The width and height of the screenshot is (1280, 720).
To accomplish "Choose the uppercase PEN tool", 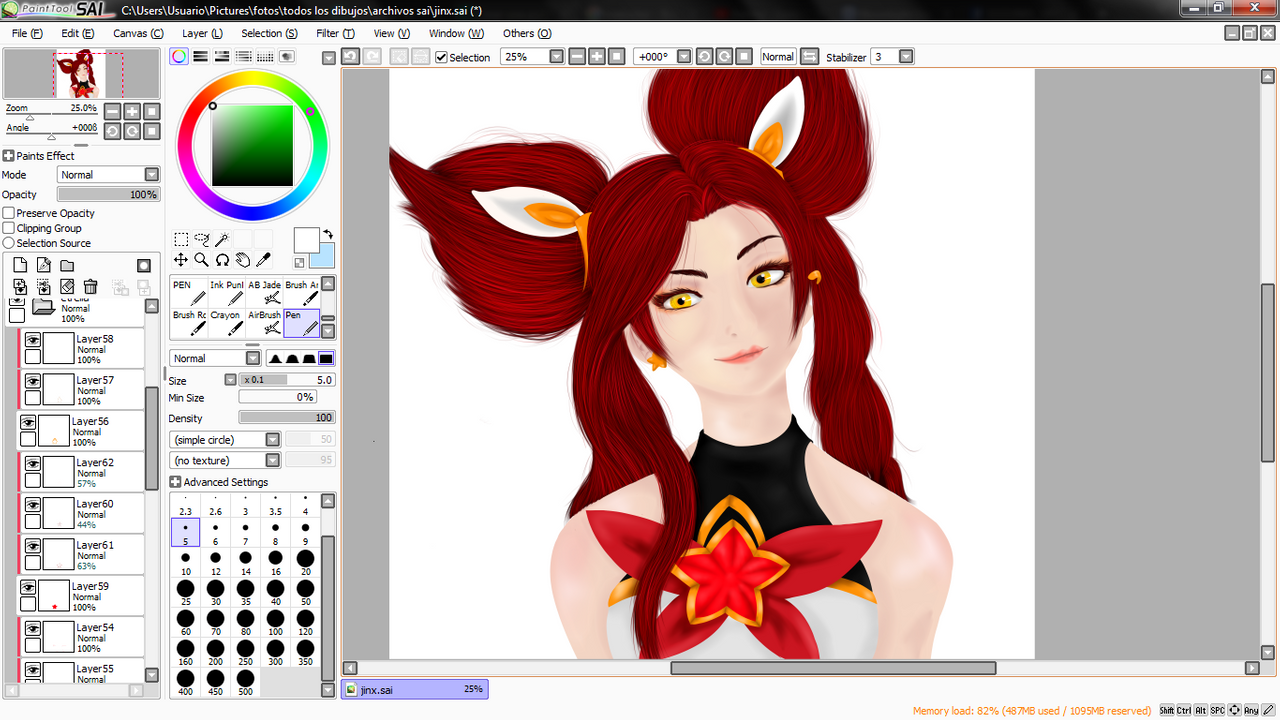I will point(189,293).
